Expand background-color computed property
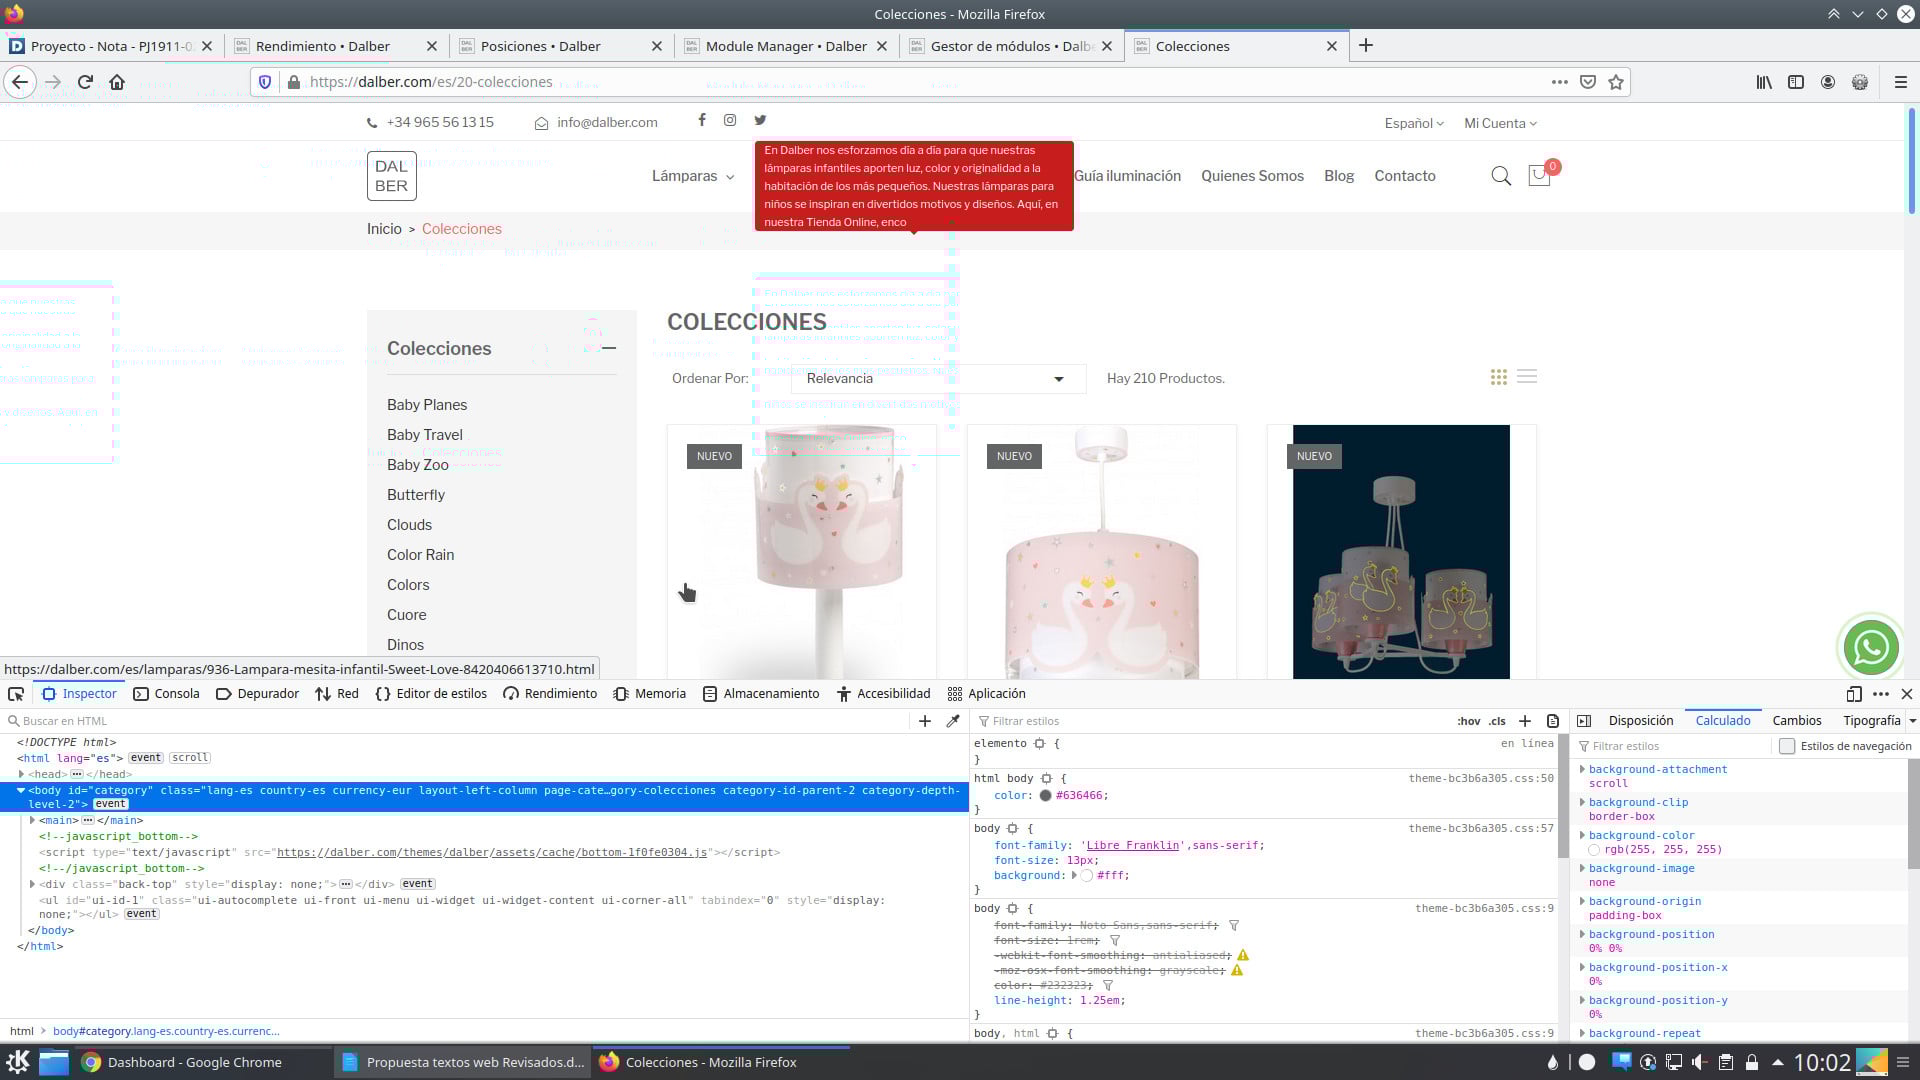Screen dimensions: 1920x1080 [x=1582, y=835]
